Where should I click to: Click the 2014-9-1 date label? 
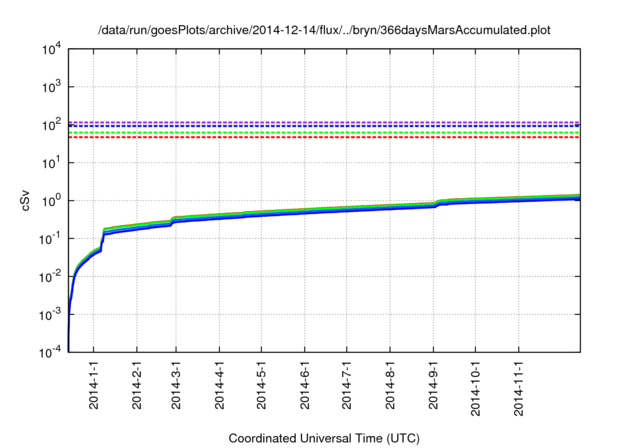pos(433,385)
